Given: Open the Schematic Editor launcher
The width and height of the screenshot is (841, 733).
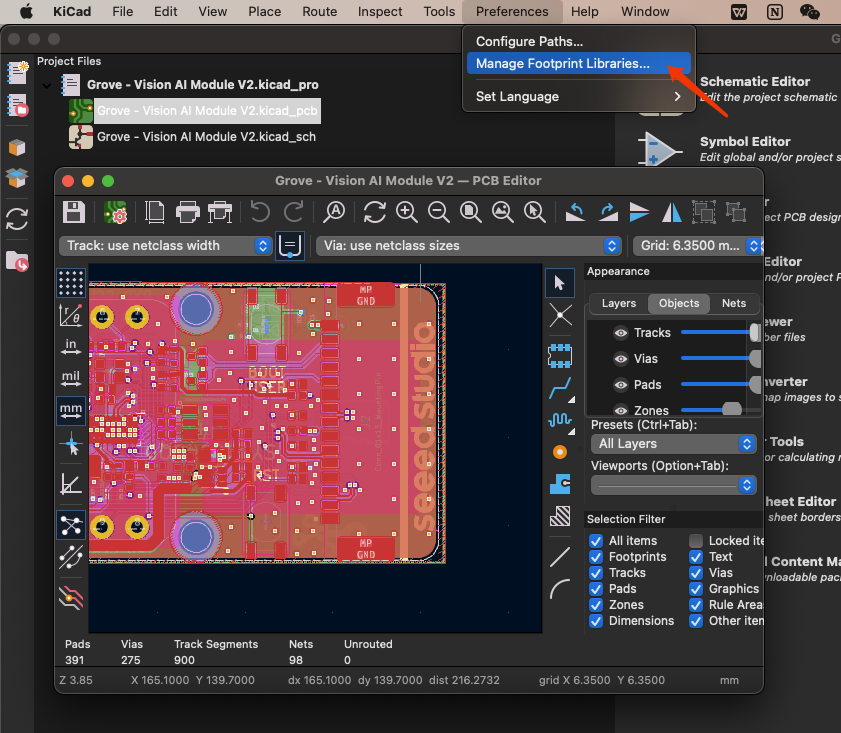Looking at the screenshot, I should [x=754, y=82].
